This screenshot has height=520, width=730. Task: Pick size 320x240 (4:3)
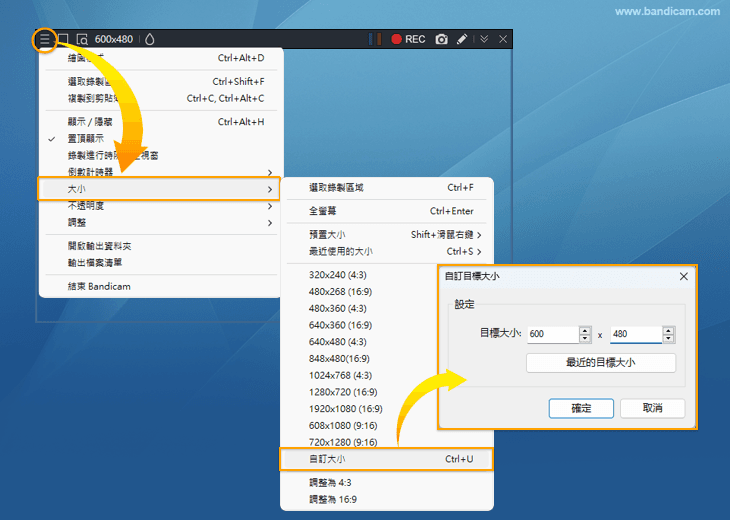(x=338, y=275)
